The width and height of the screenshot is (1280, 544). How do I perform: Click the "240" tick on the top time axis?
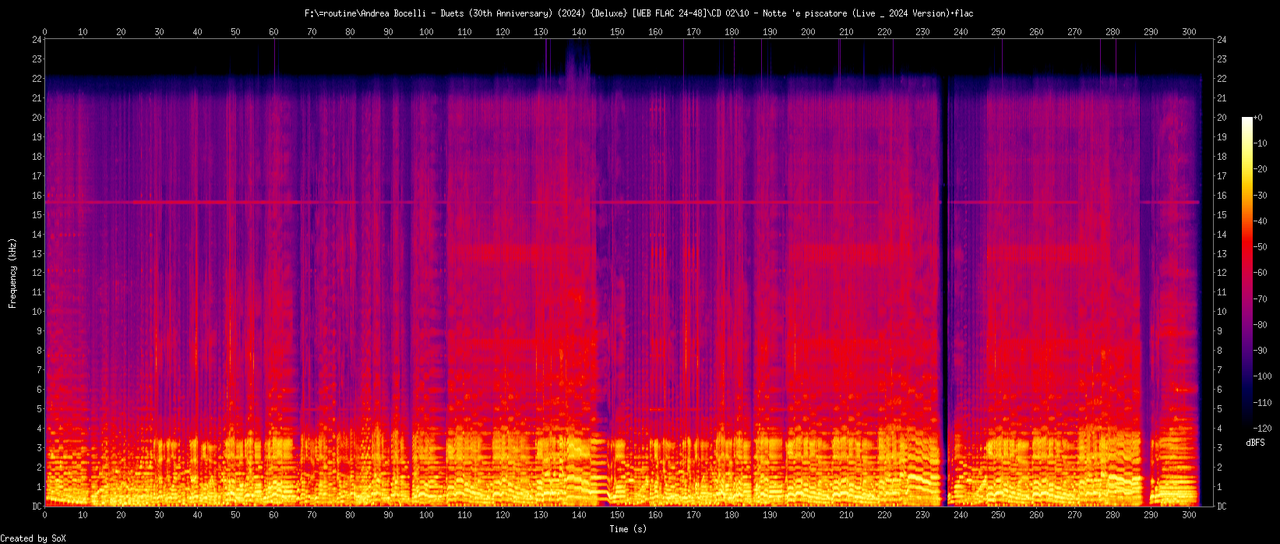(960, 32)
